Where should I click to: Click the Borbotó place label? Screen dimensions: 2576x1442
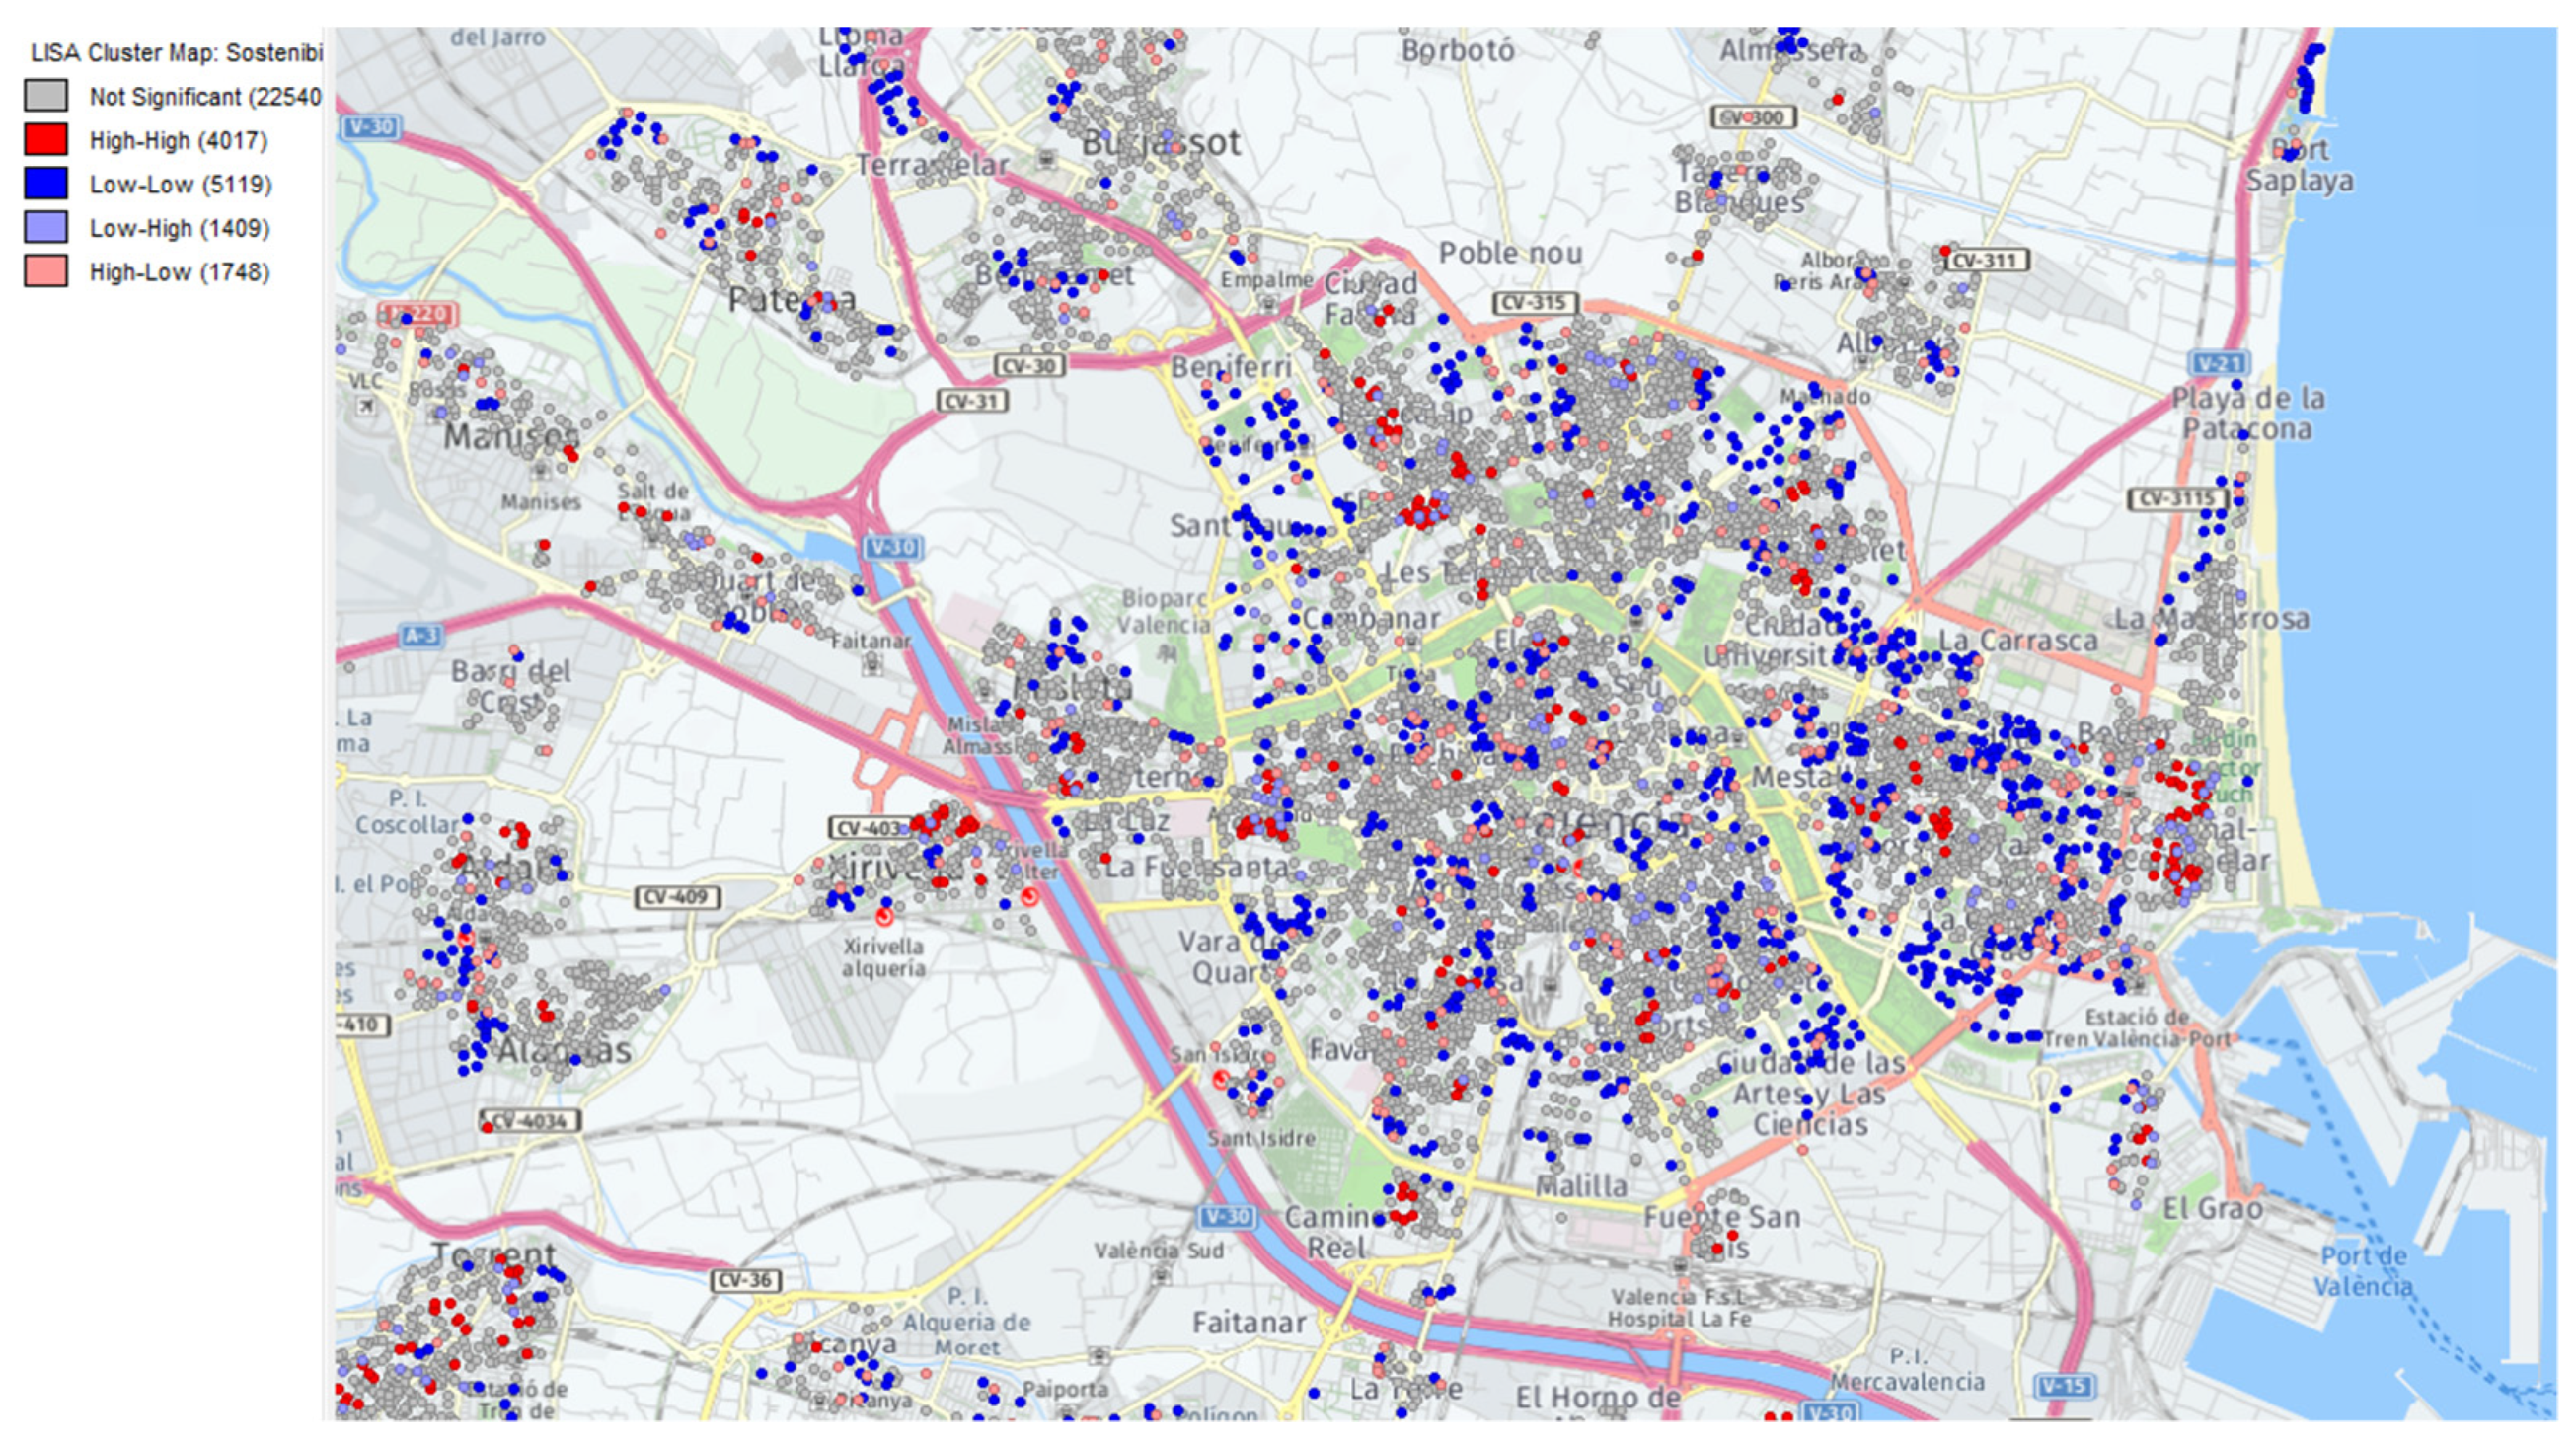[x=1457, y=50]
